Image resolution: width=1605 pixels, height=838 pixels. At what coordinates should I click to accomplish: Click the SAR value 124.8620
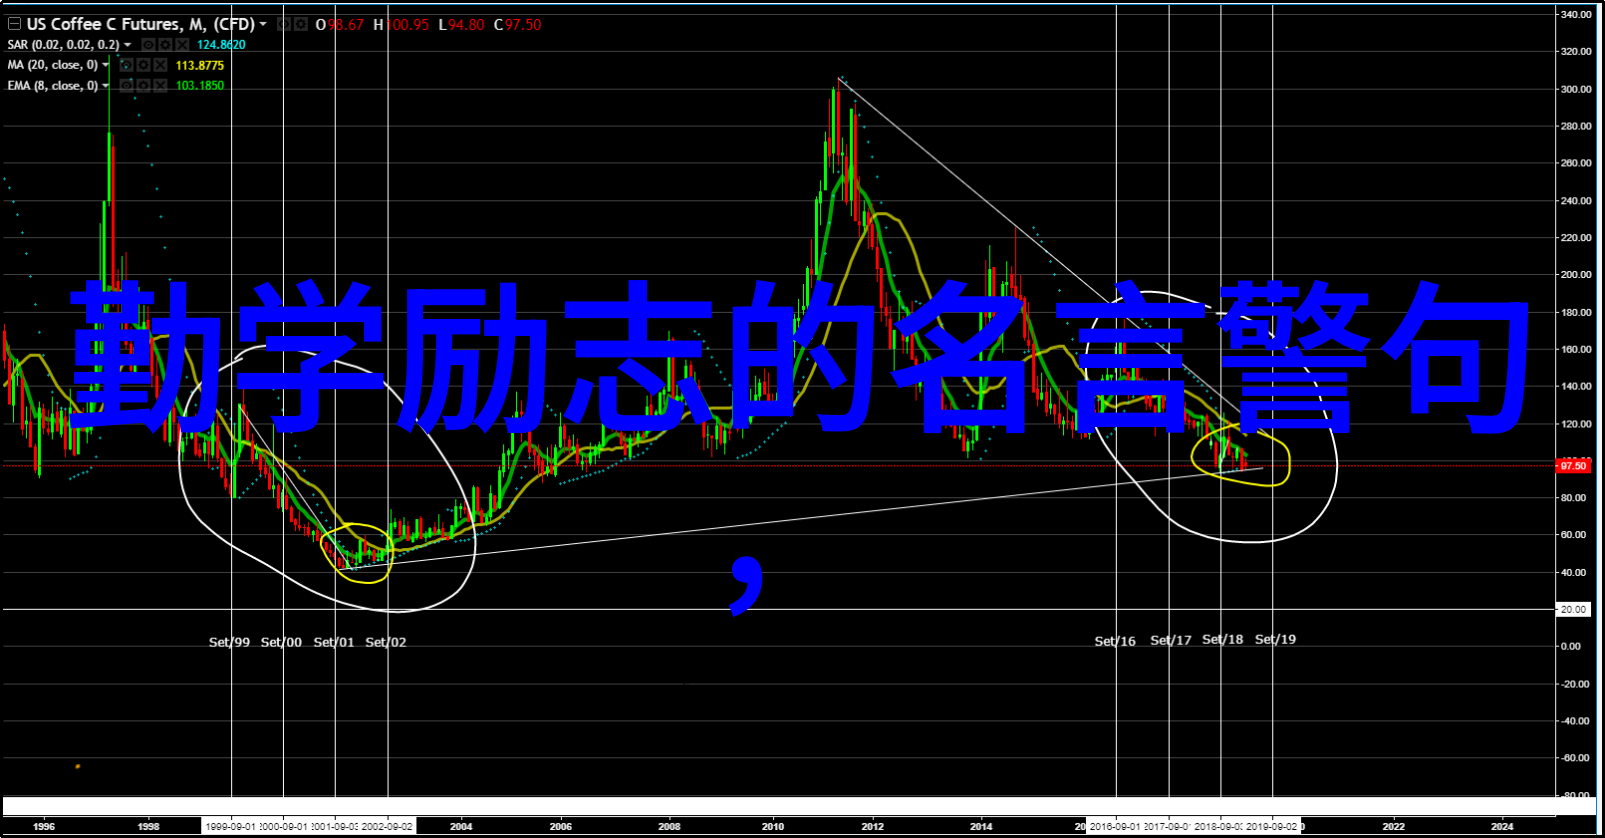[221, 45]
